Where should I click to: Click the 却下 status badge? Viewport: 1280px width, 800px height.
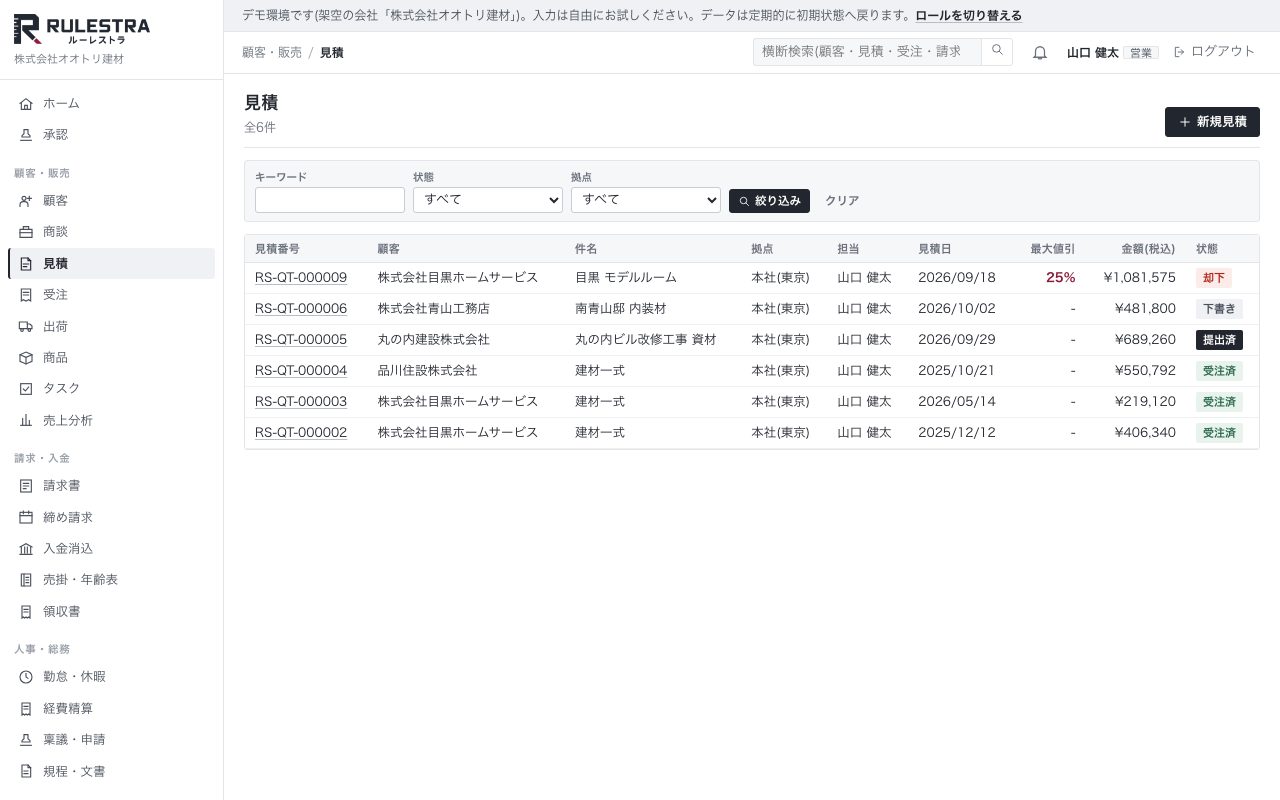pyautogui.click(x=1214, y=278)
